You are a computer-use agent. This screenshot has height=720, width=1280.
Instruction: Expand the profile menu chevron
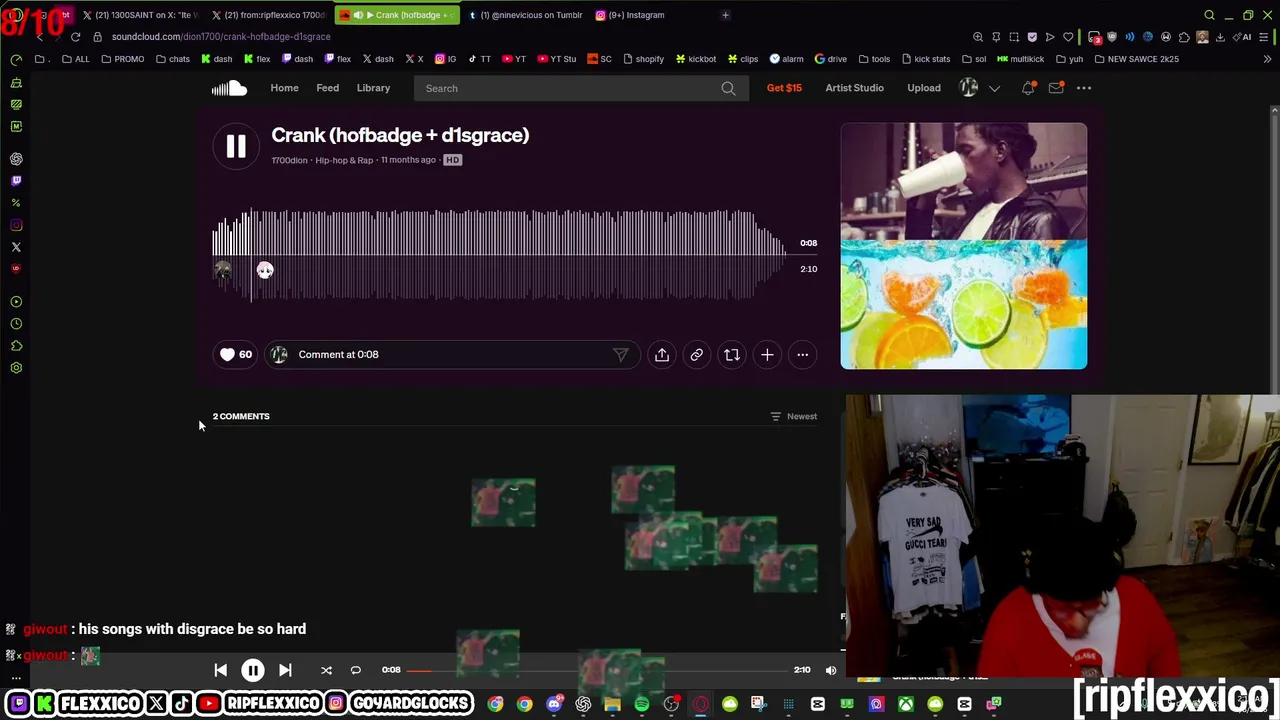994,88
